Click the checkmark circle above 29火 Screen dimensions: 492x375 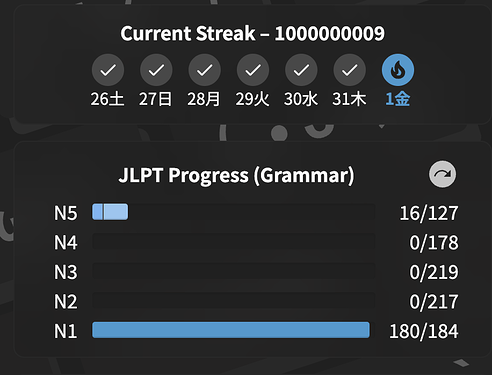pos(253,70)
